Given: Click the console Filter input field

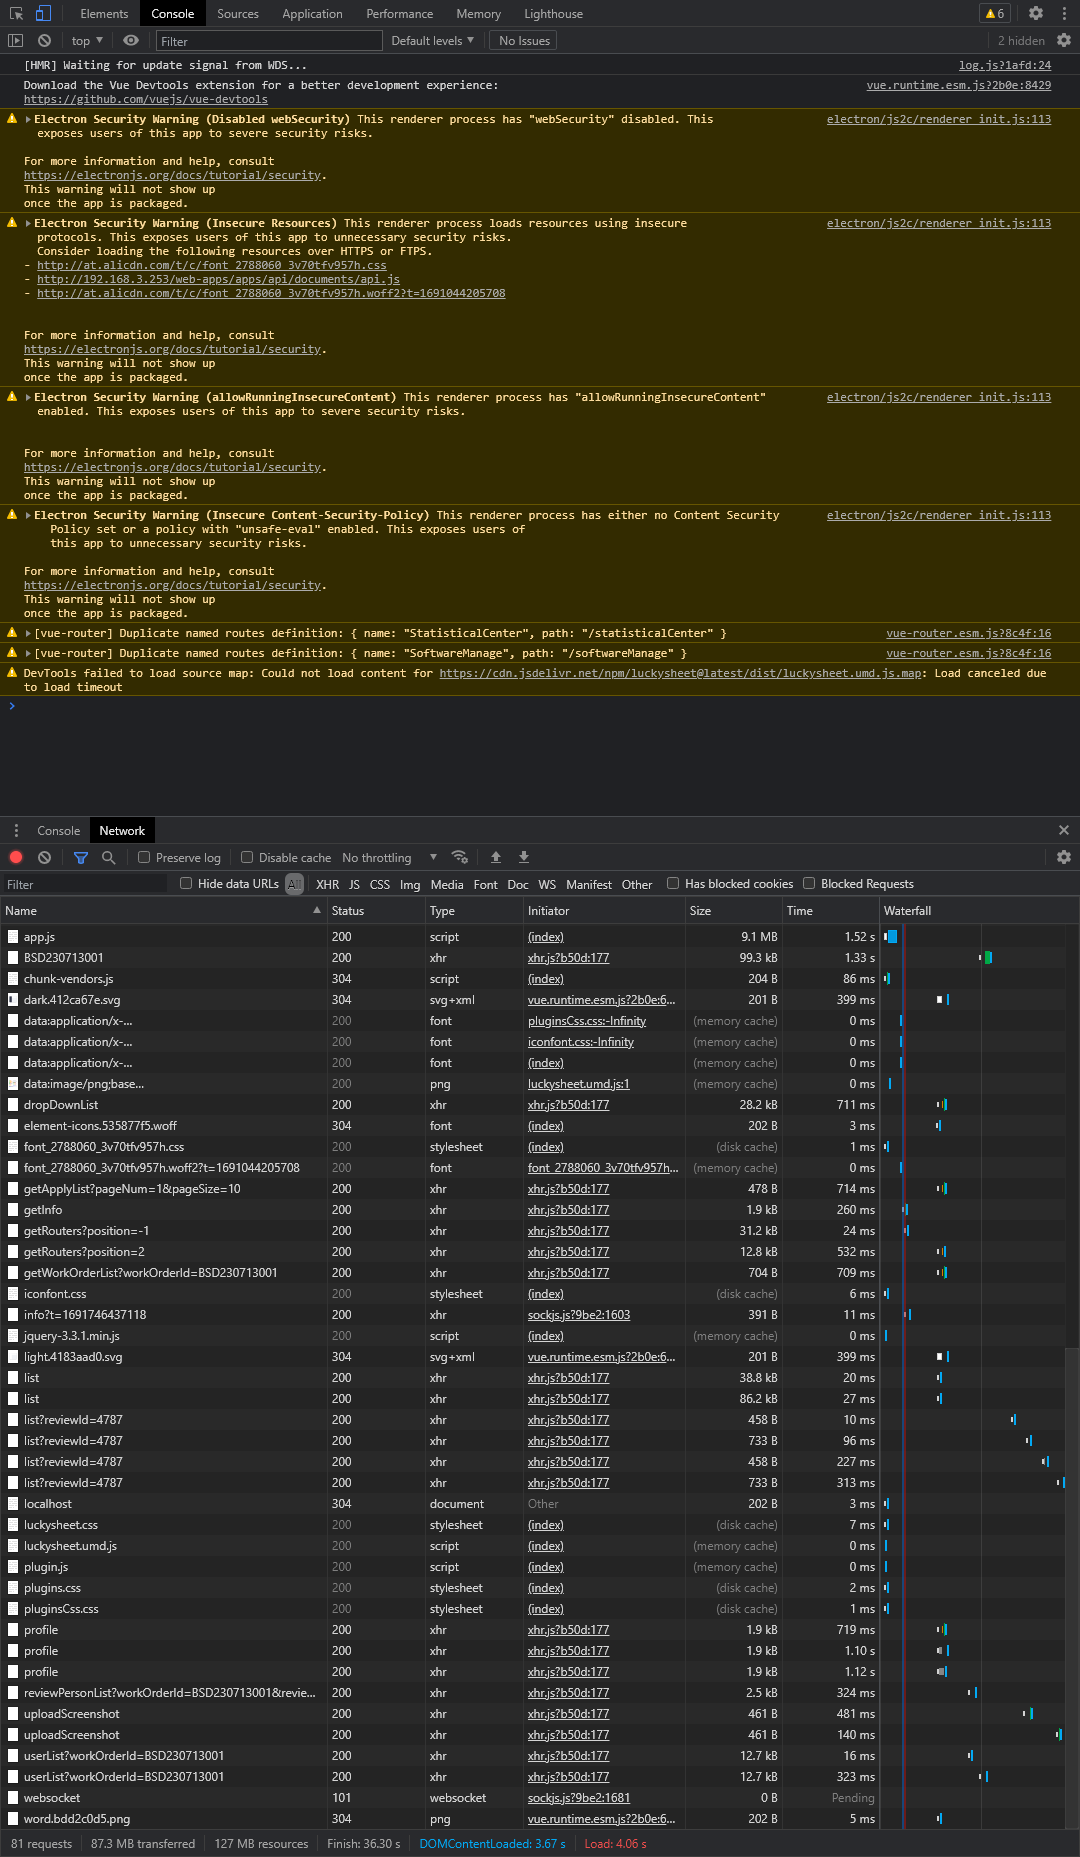Looking at the screenshot, I should click(269, 41).
